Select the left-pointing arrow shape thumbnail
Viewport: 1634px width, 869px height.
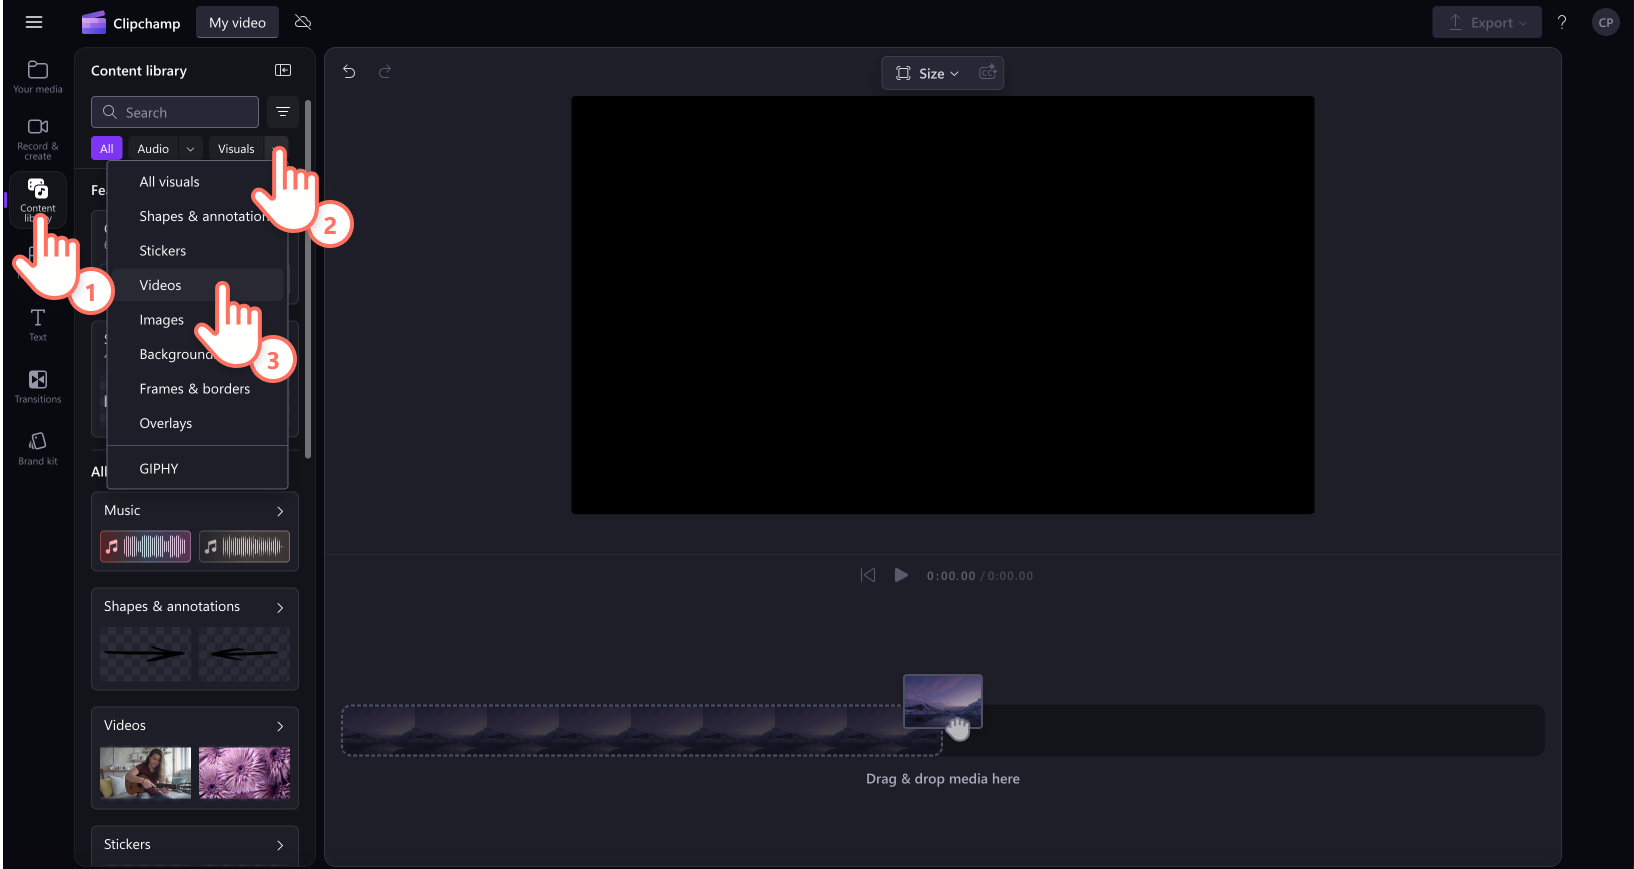(x=244, y=654)
